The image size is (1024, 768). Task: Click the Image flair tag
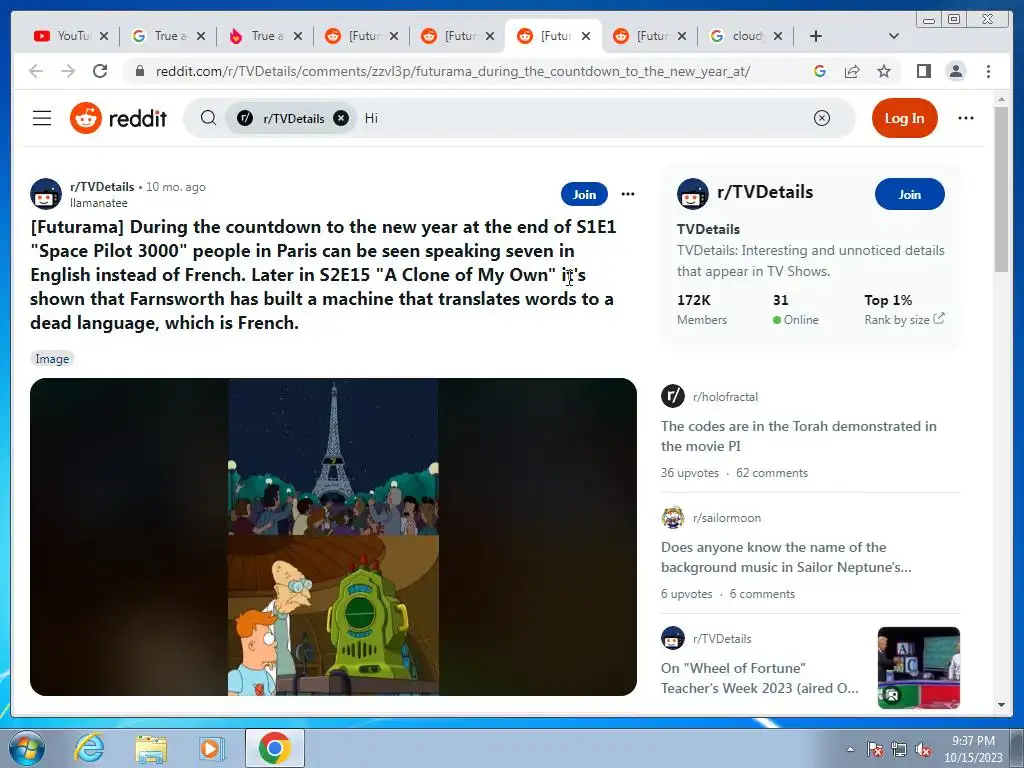pos(52,359)
